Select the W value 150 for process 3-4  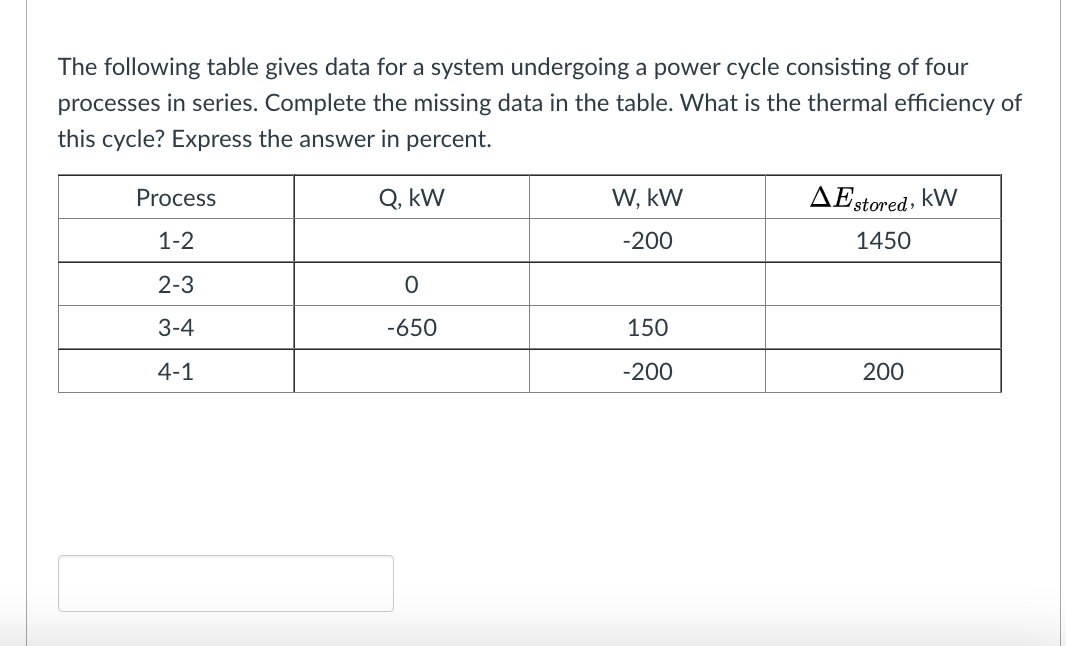click(x=647, y=327)
